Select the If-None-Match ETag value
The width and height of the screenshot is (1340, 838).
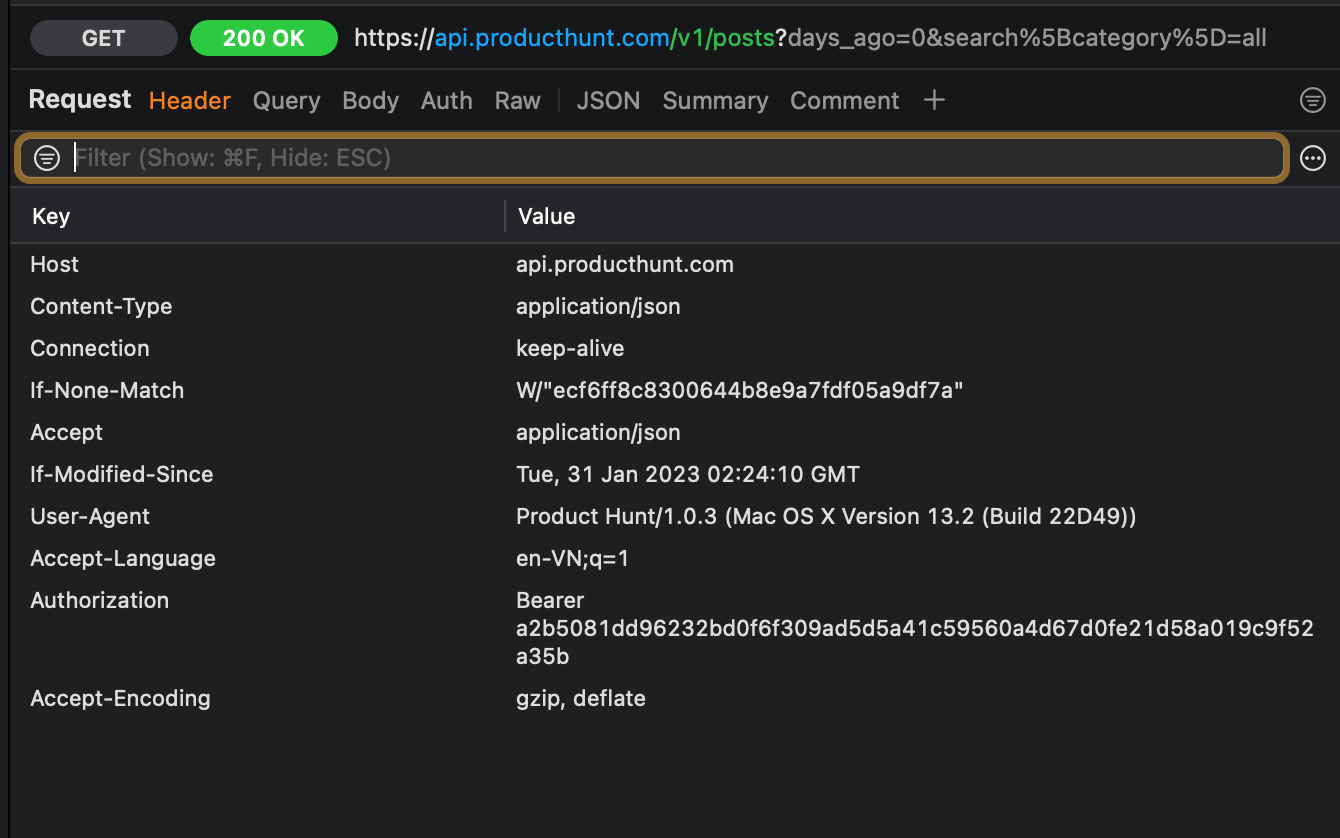(740, 390)
